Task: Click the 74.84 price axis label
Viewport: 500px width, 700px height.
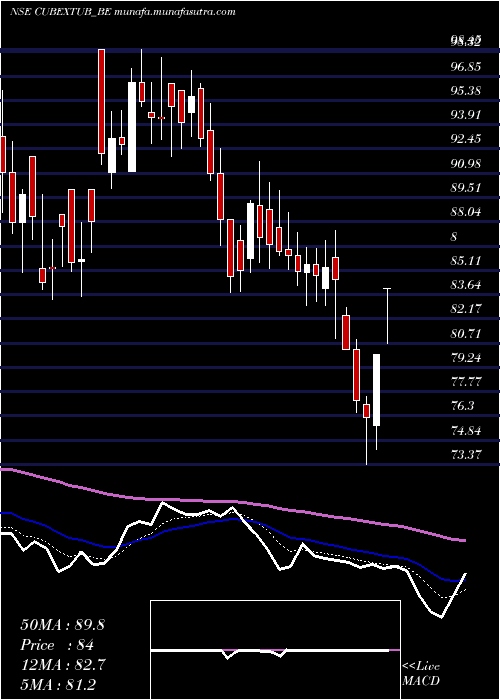Action: point(466,431)
